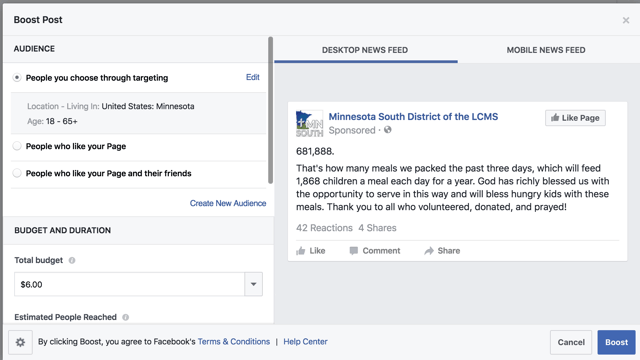Open Terms & Conditions link
Image resolution: width=640 pixels, height=360 pixels.
coord(234,342)
